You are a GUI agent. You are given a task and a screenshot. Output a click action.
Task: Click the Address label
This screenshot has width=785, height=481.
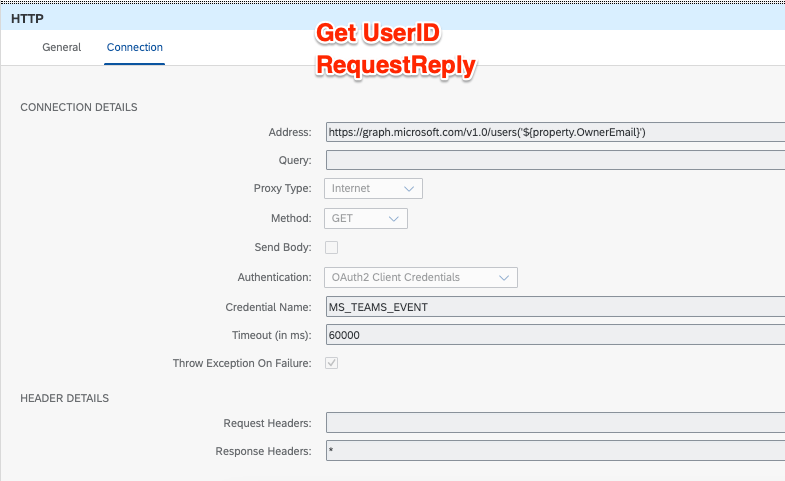tap(290, 132)
